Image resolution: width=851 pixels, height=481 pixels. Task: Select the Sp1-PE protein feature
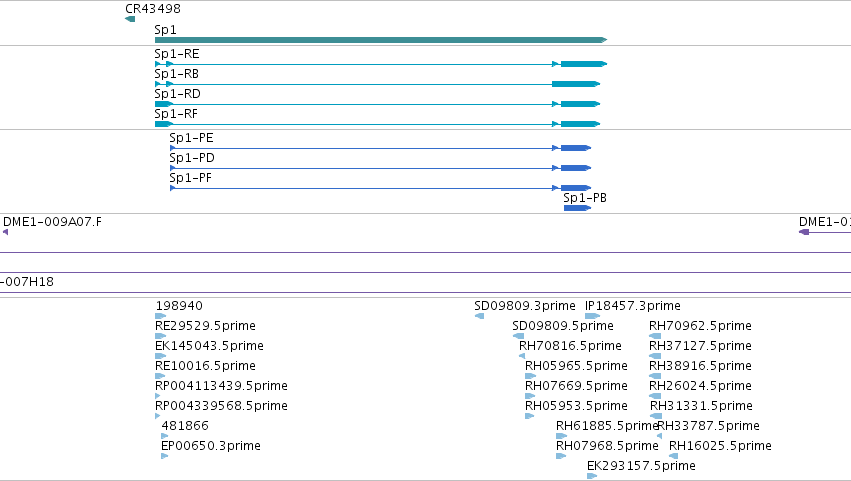[x=380, y=148]
